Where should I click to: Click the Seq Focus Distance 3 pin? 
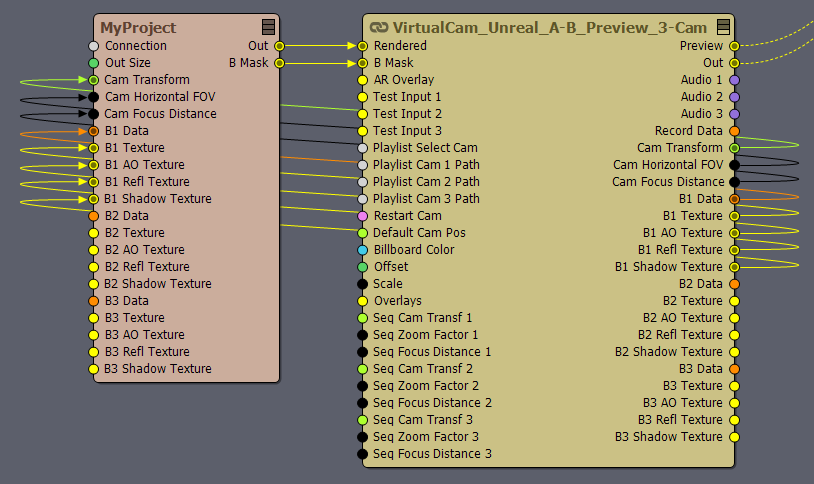tap(363, 454)
